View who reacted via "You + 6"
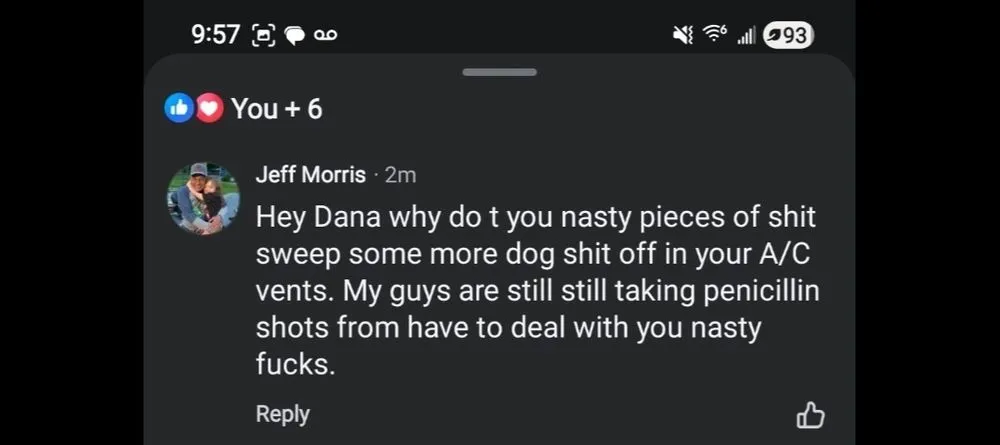The height and width of the screenshot is (445, 1000). tap(276, 108)
